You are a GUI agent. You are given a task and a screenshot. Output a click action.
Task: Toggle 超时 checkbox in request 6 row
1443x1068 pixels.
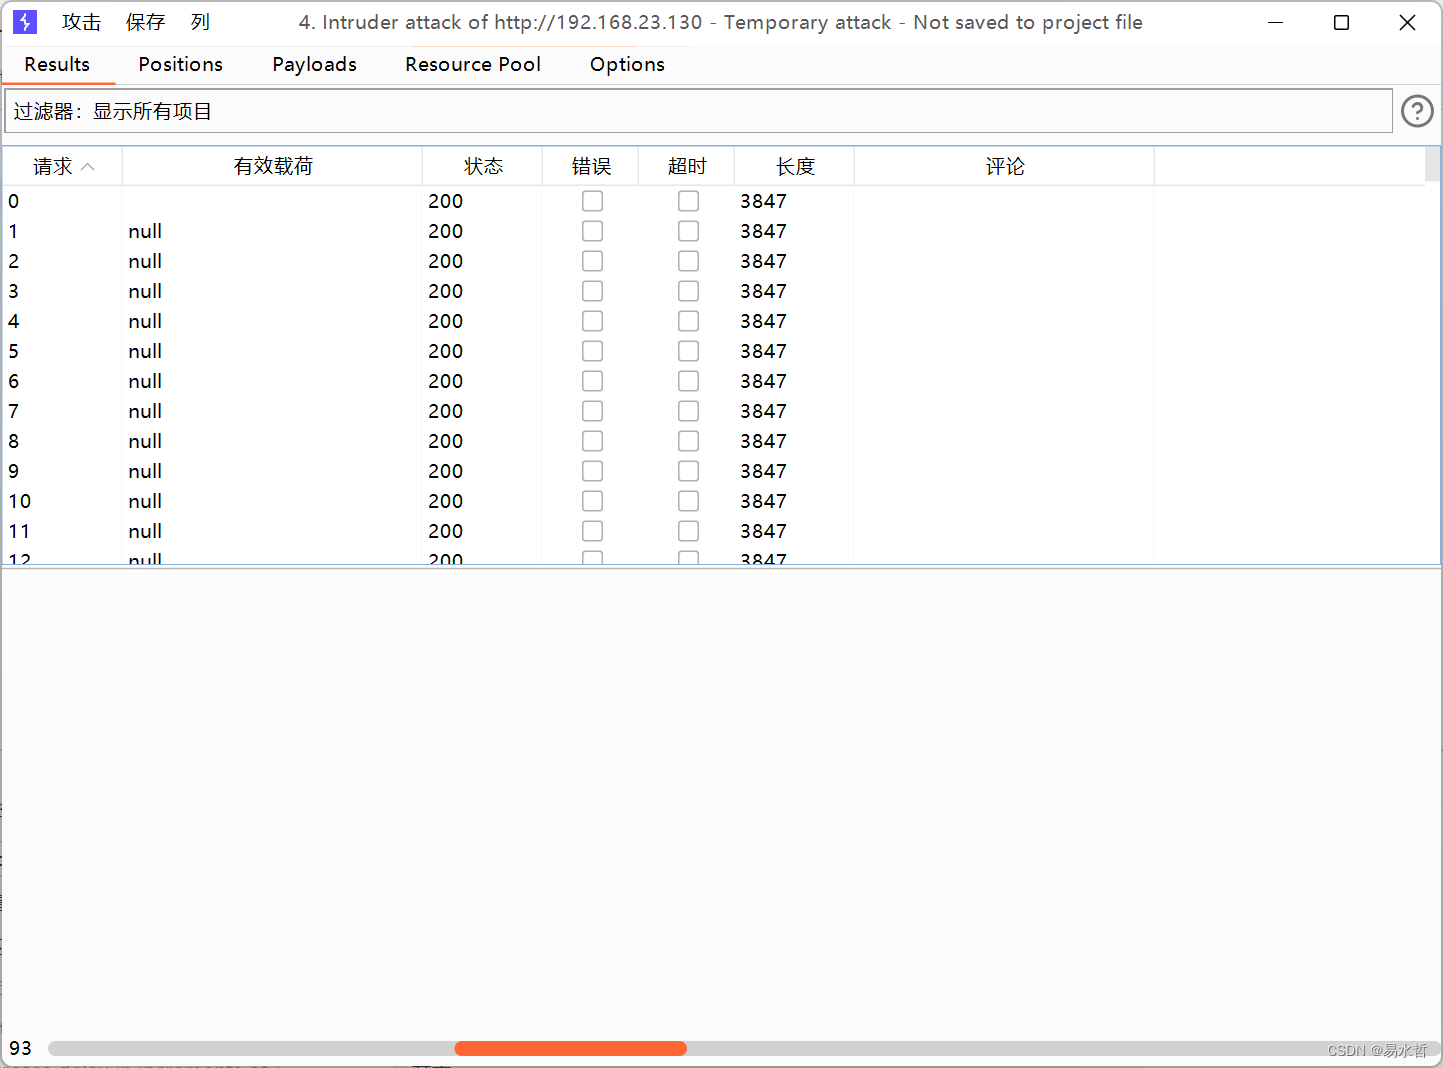pos(688,381)
